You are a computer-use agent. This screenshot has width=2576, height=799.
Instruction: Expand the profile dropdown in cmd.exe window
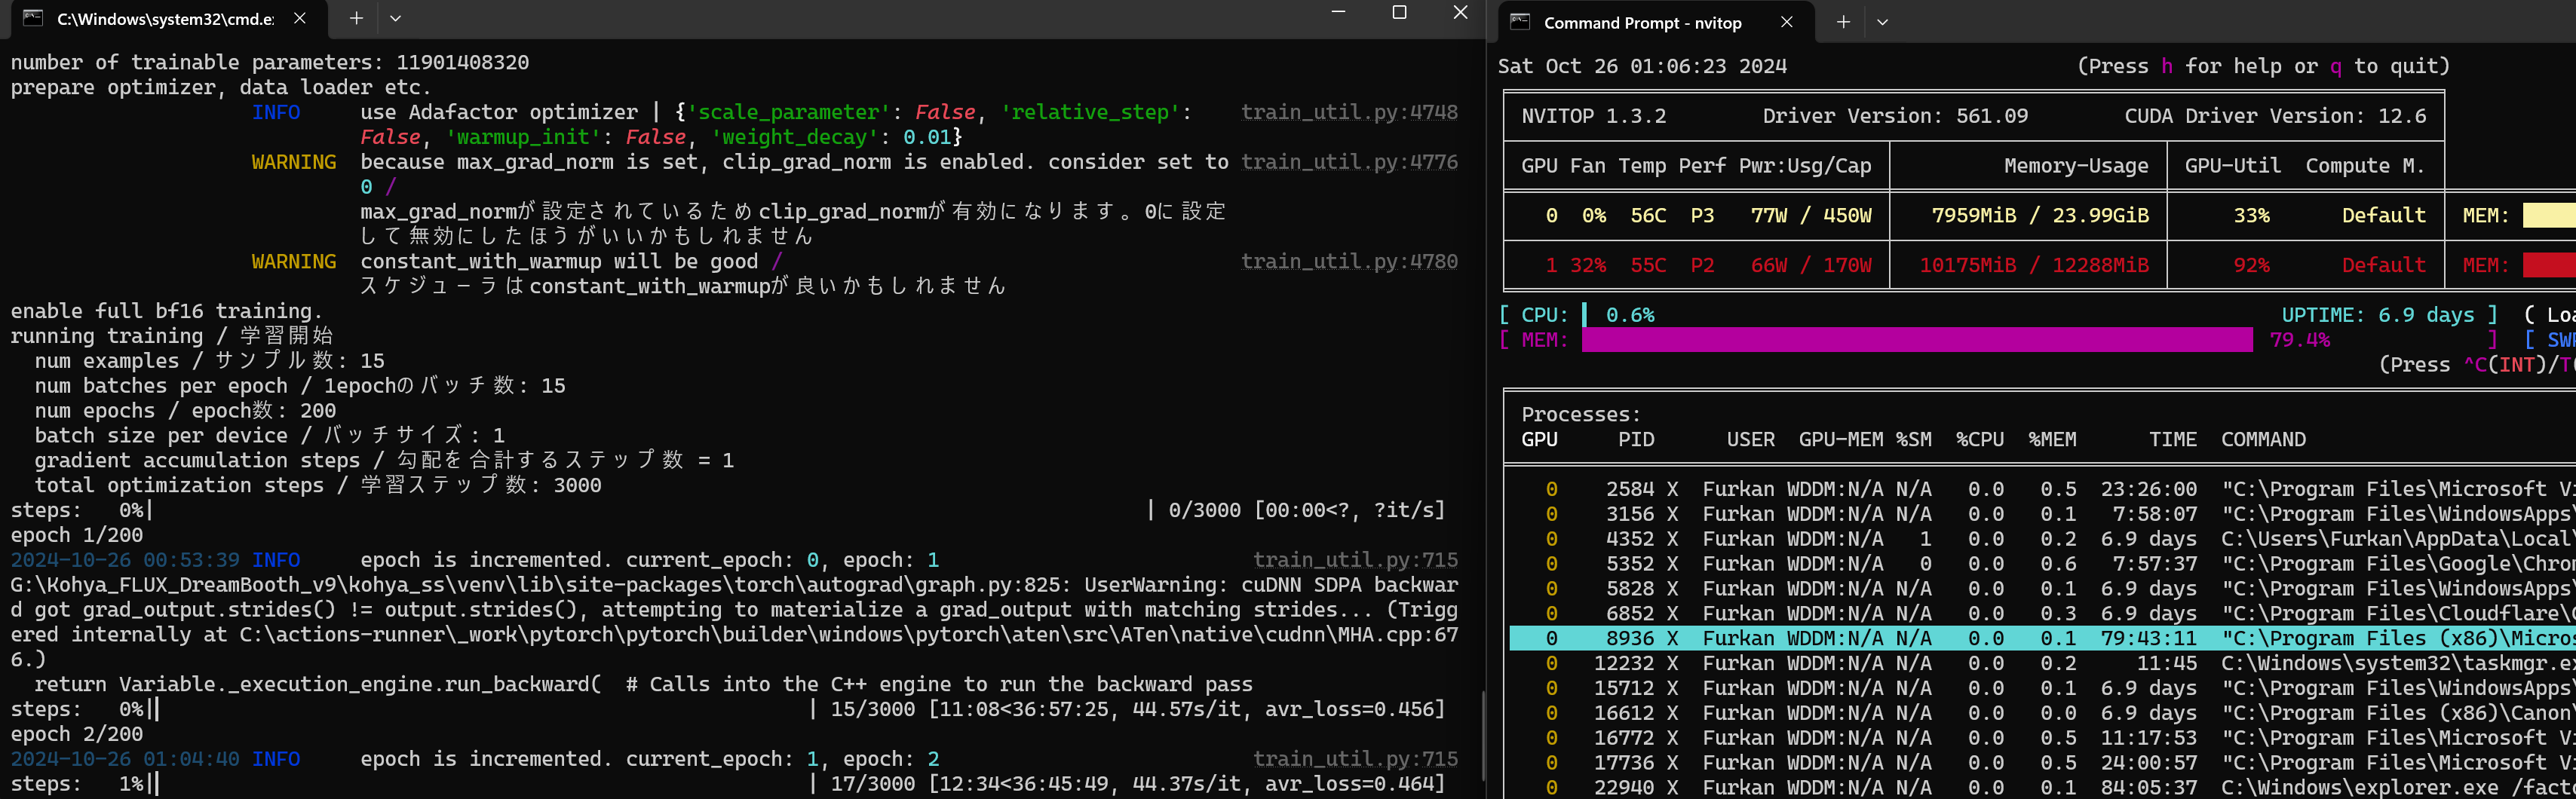click(x=395, y=18)
